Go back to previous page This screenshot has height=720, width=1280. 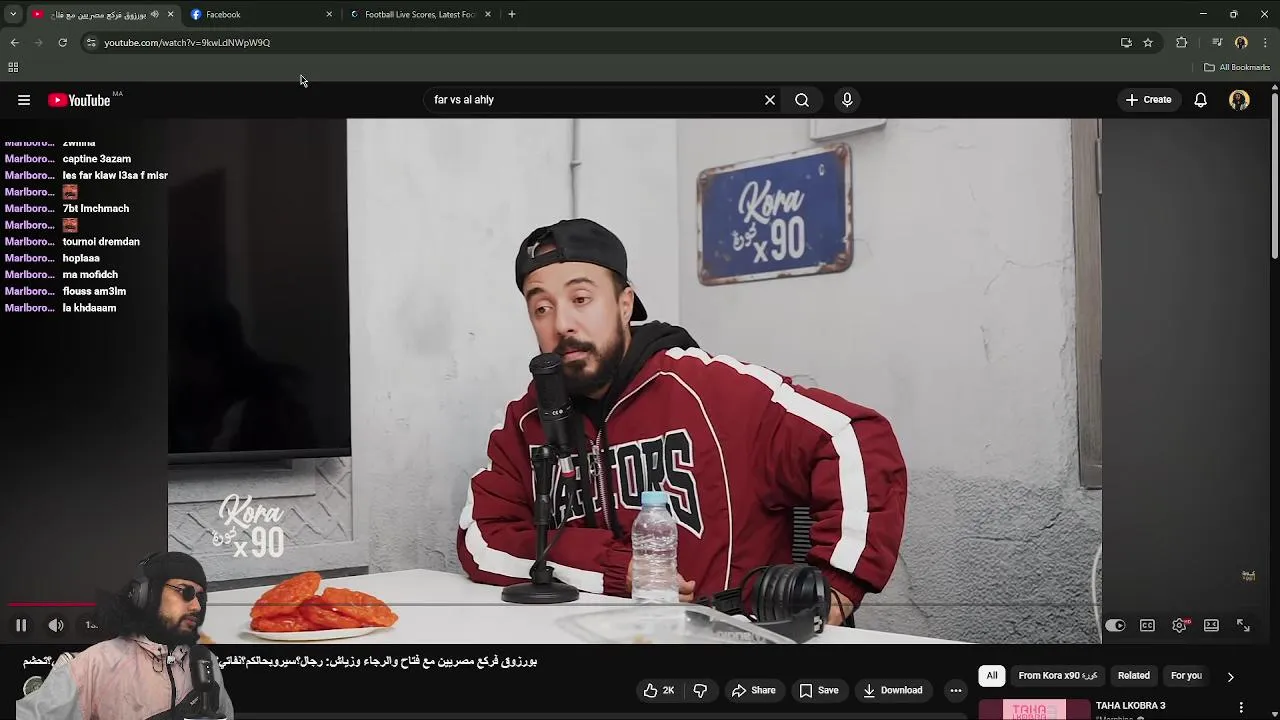tap(14, 42)
